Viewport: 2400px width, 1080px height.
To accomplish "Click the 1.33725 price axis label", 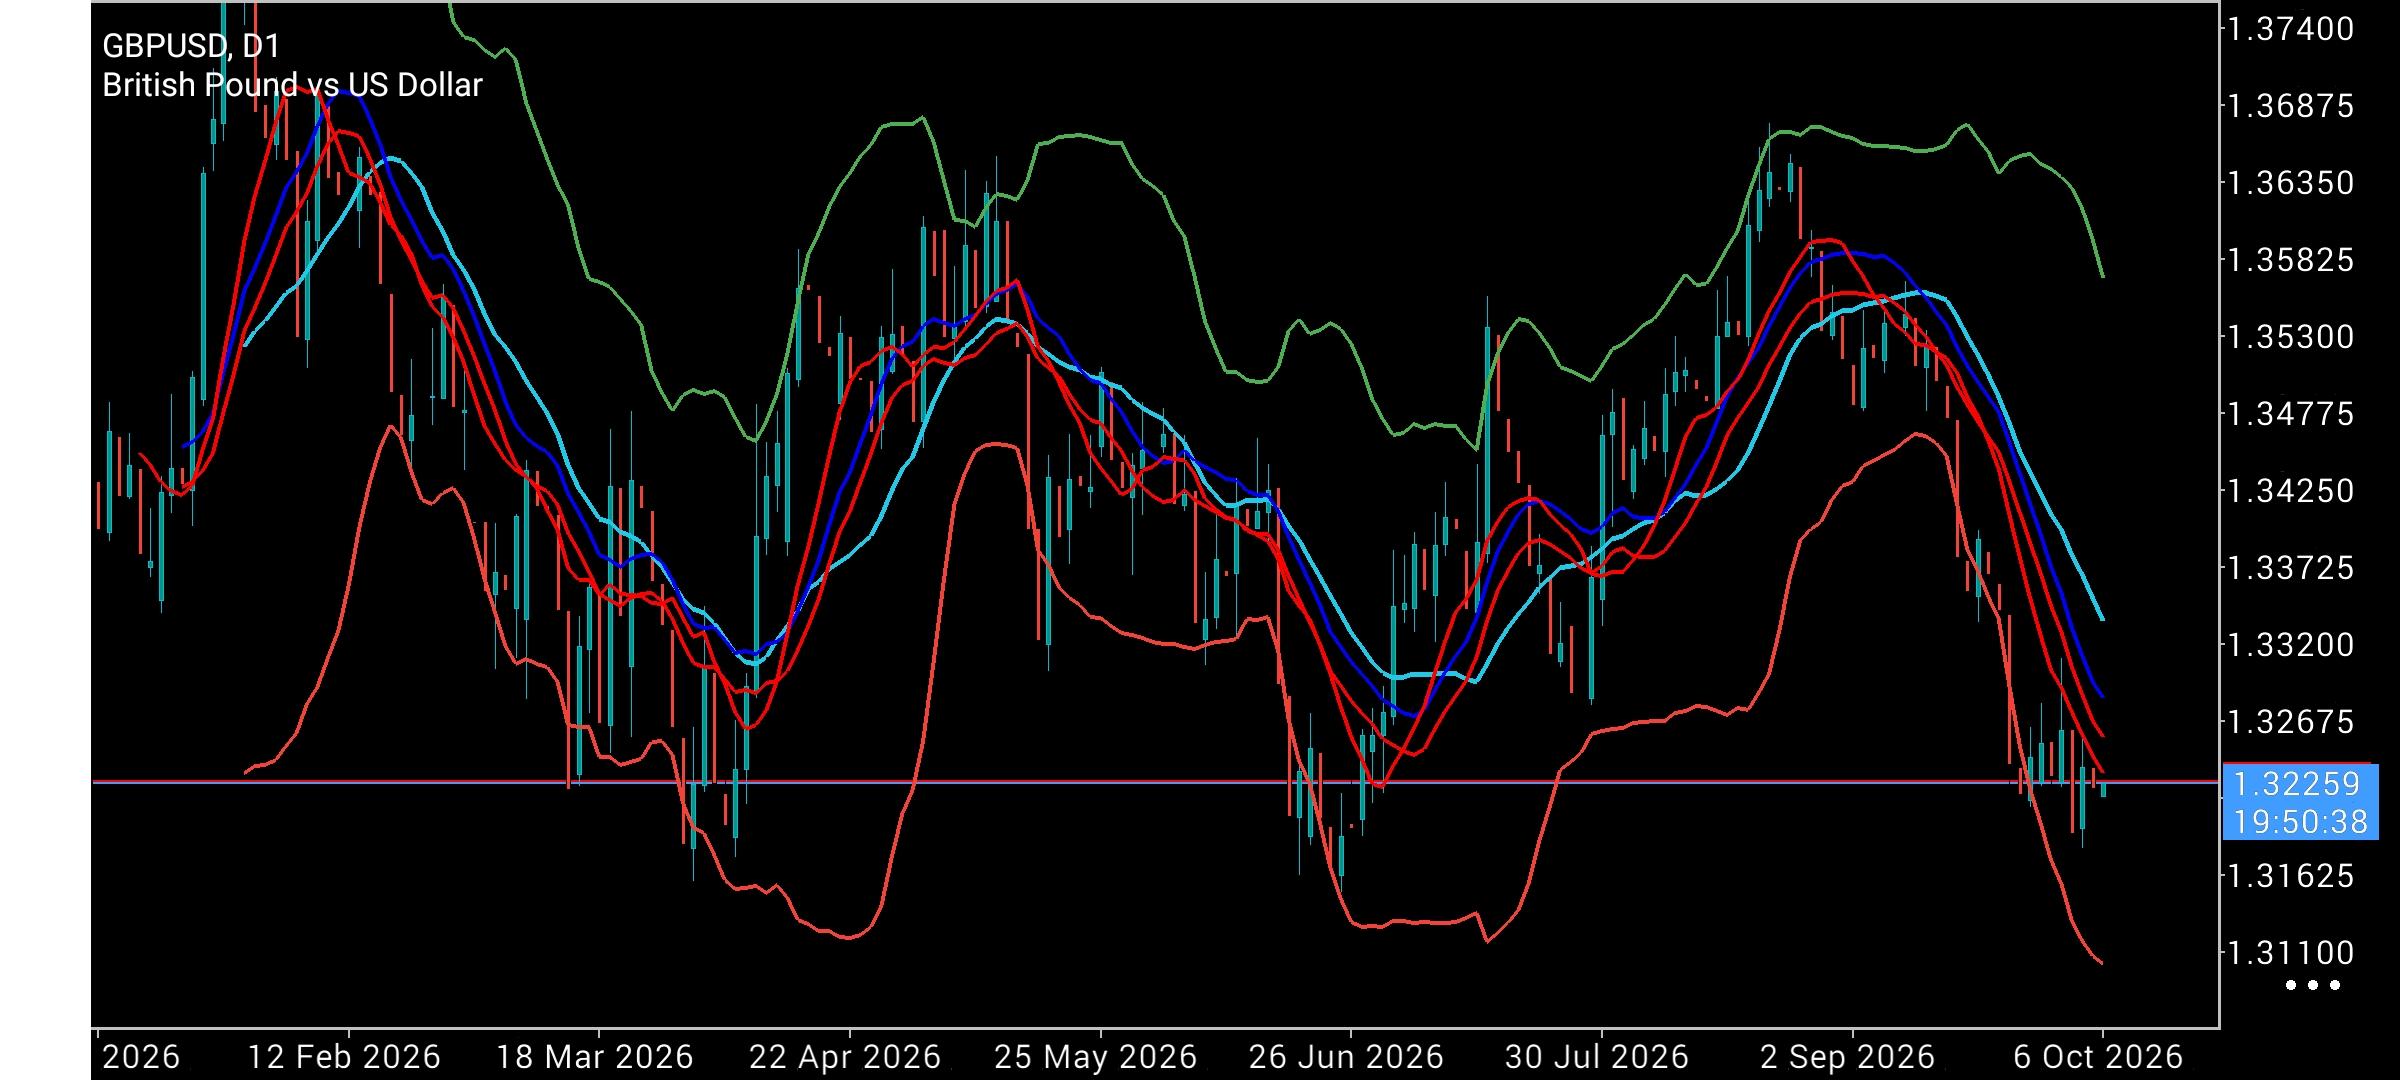I will (2291, 568).
